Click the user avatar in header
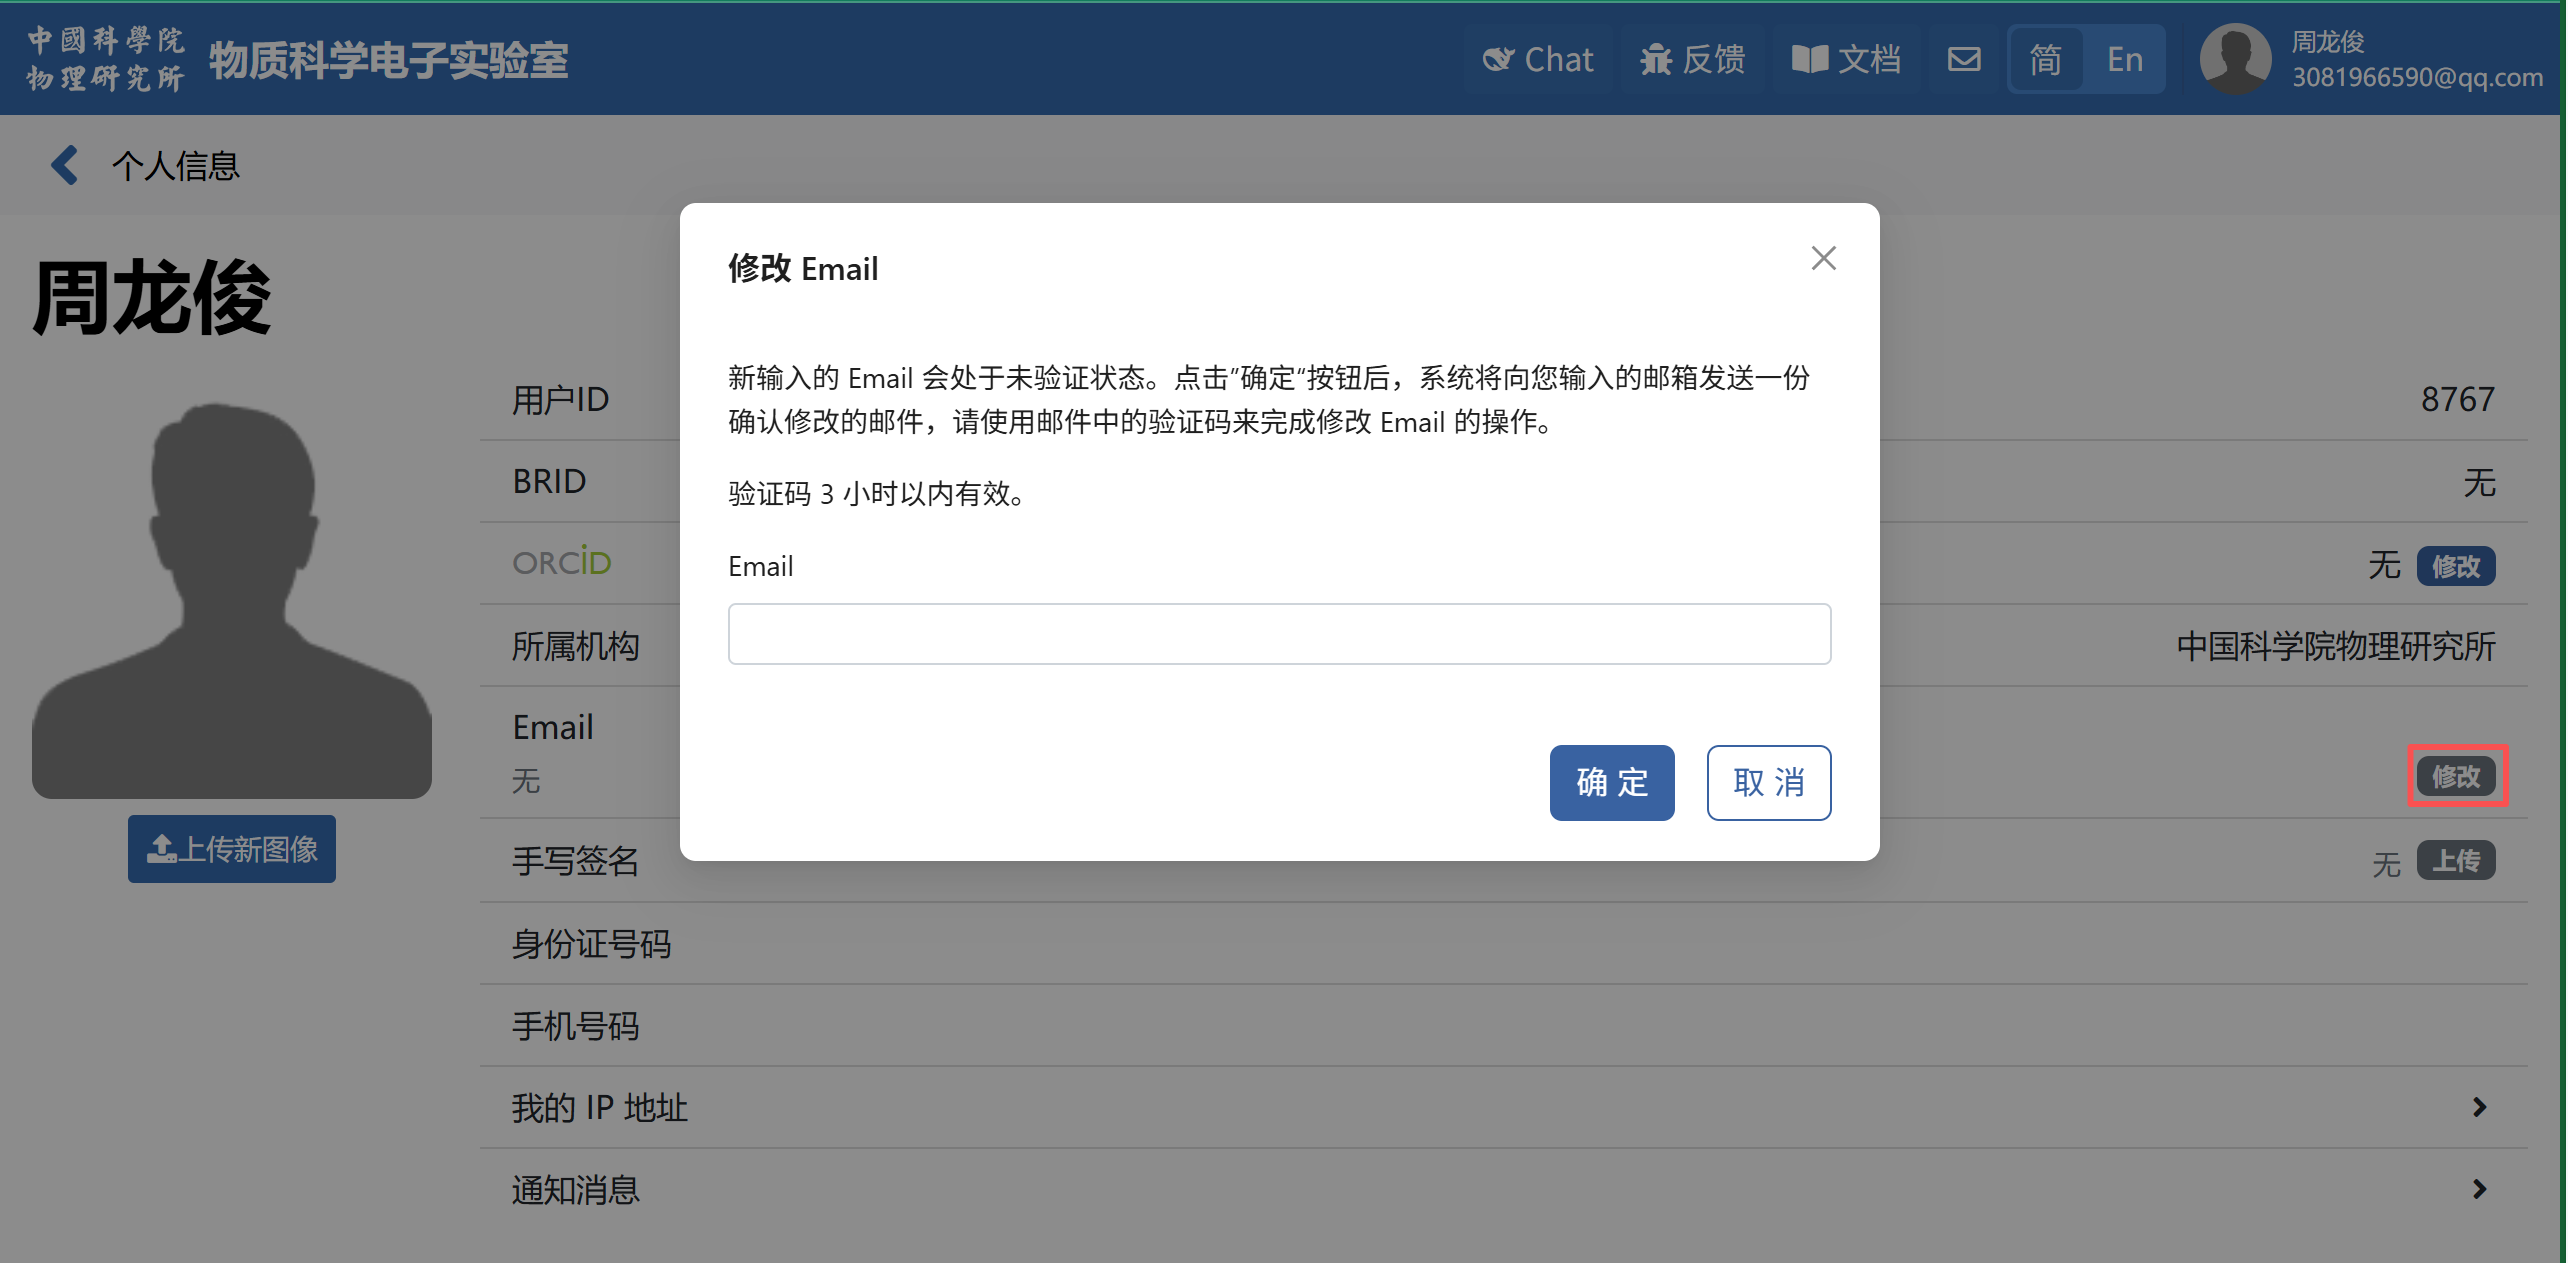Screen dimensions: 2568x1263 coord(2234,60)
